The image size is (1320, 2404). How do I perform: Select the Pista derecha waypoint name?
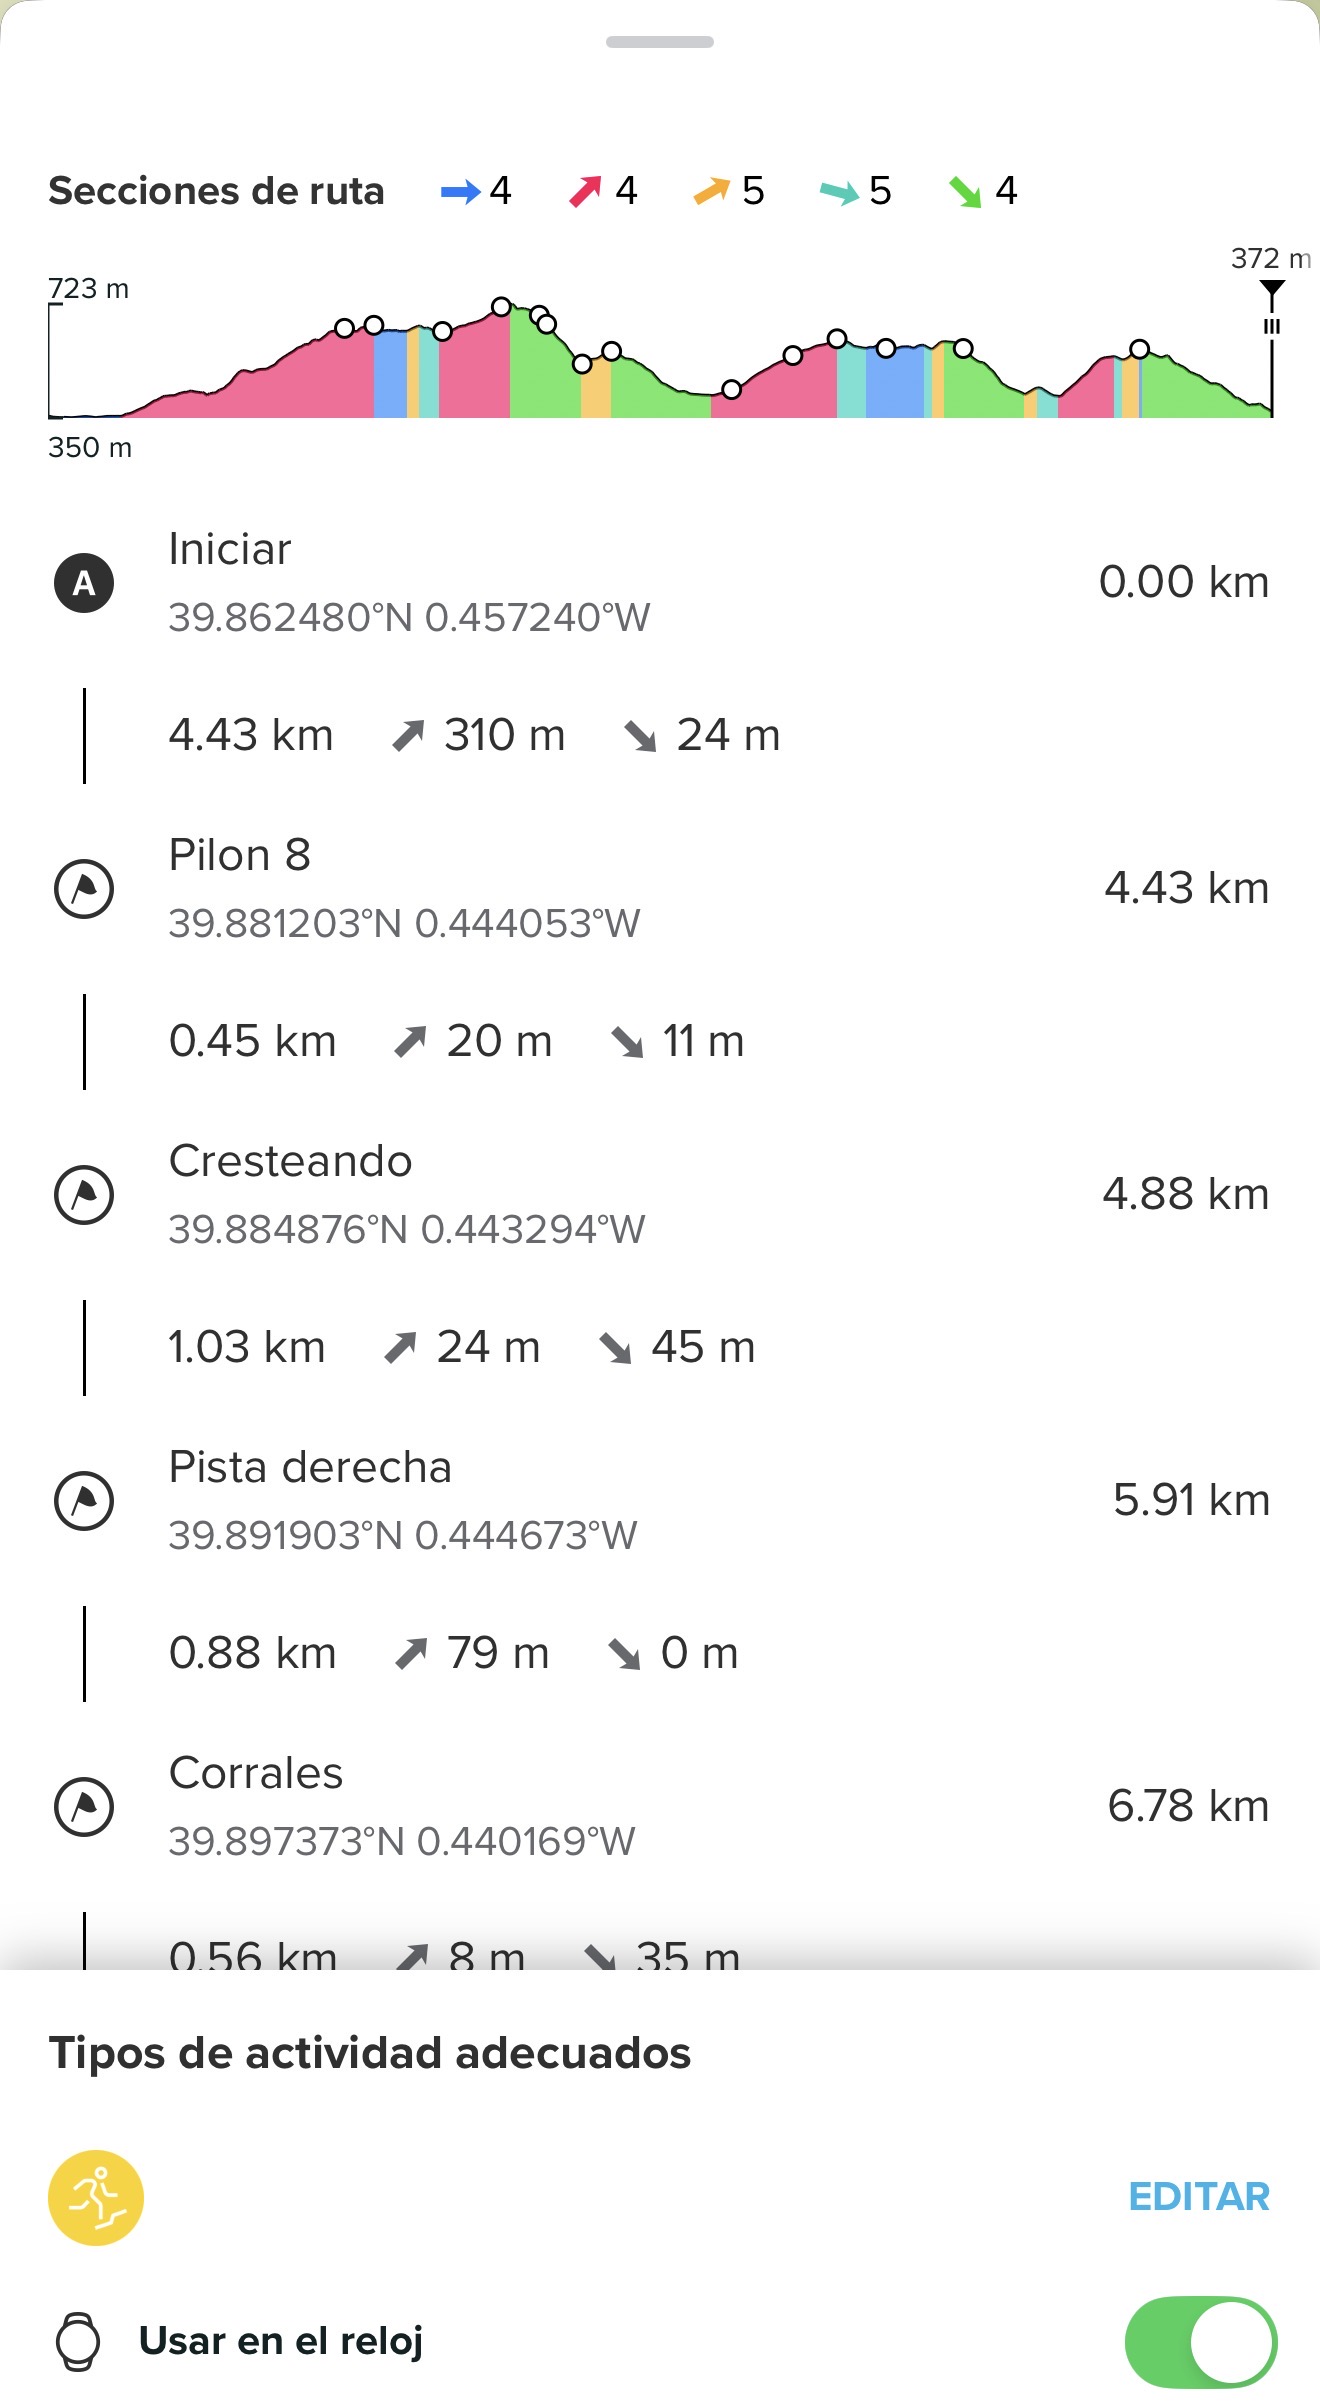tap(310, 1467)
